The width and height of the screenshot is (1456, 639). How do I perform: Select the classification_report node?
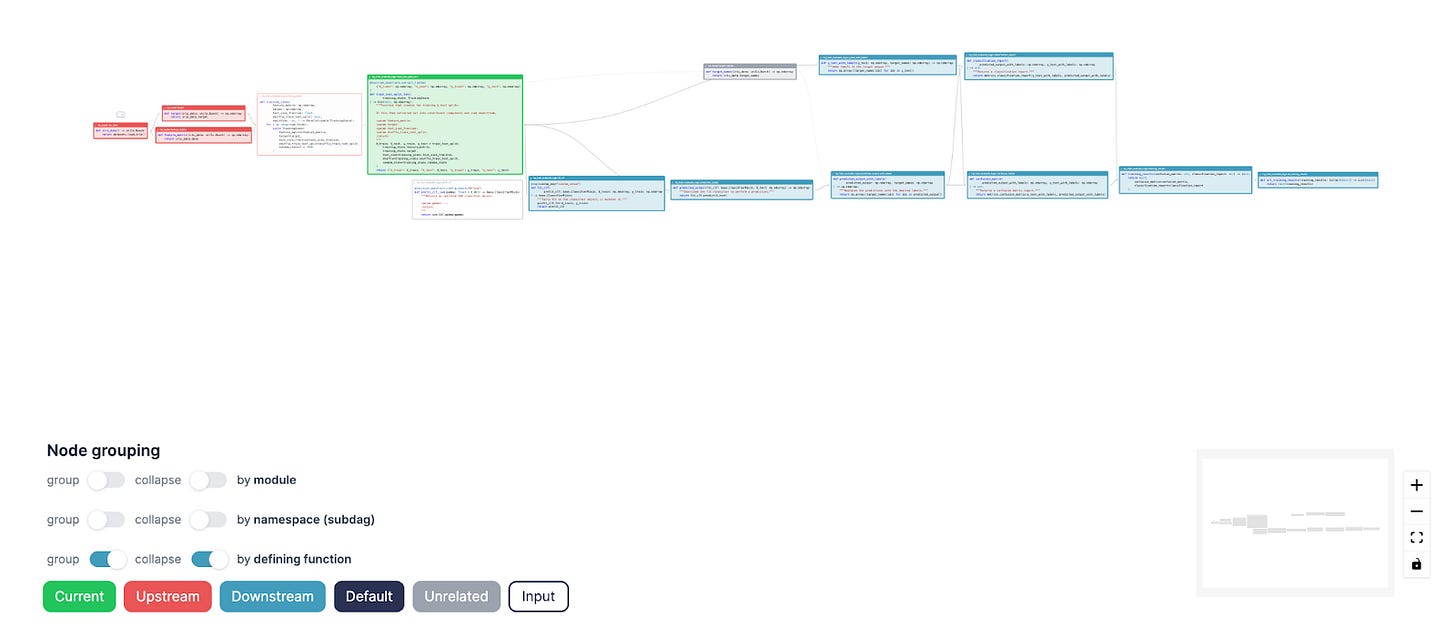point(1039,66)
